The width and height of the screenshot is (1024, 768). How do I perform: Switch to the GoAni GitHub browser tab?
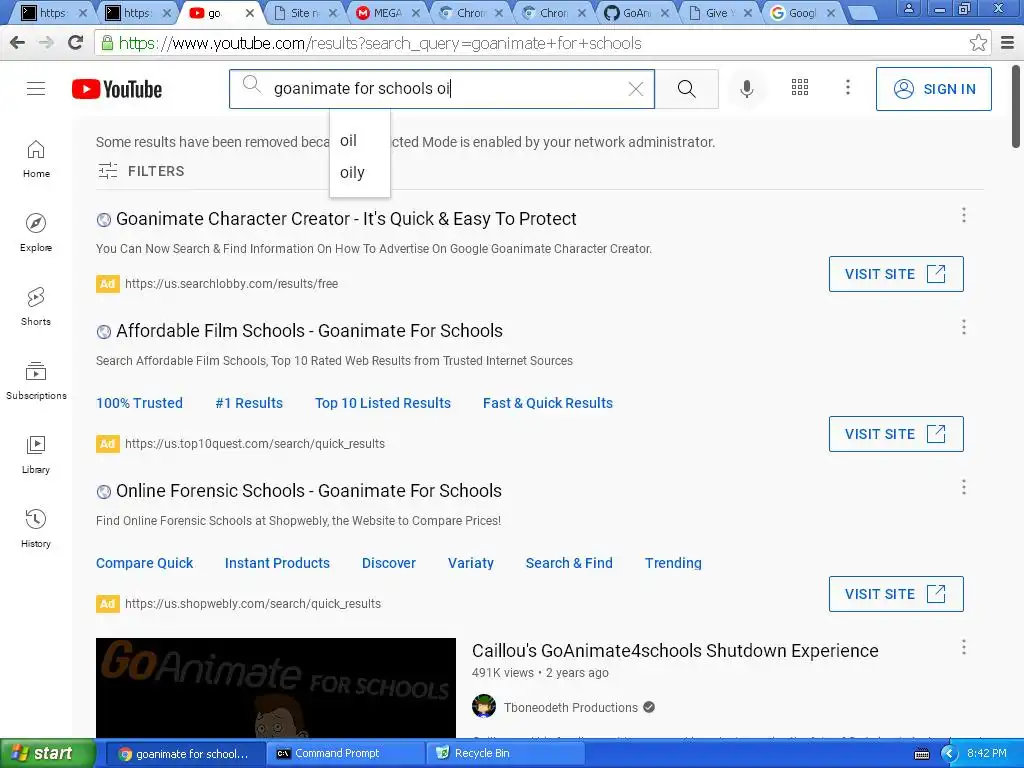(x=636, y=13)
